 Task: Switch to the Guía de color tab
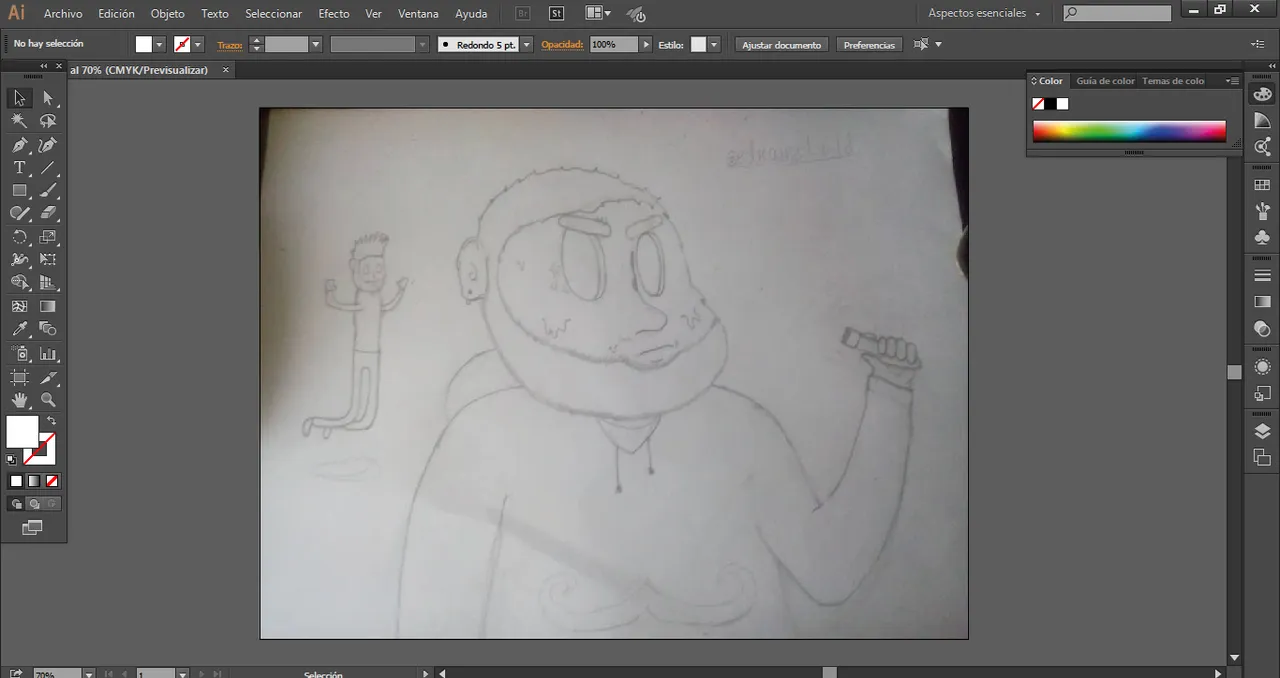tap(1105, 81)
